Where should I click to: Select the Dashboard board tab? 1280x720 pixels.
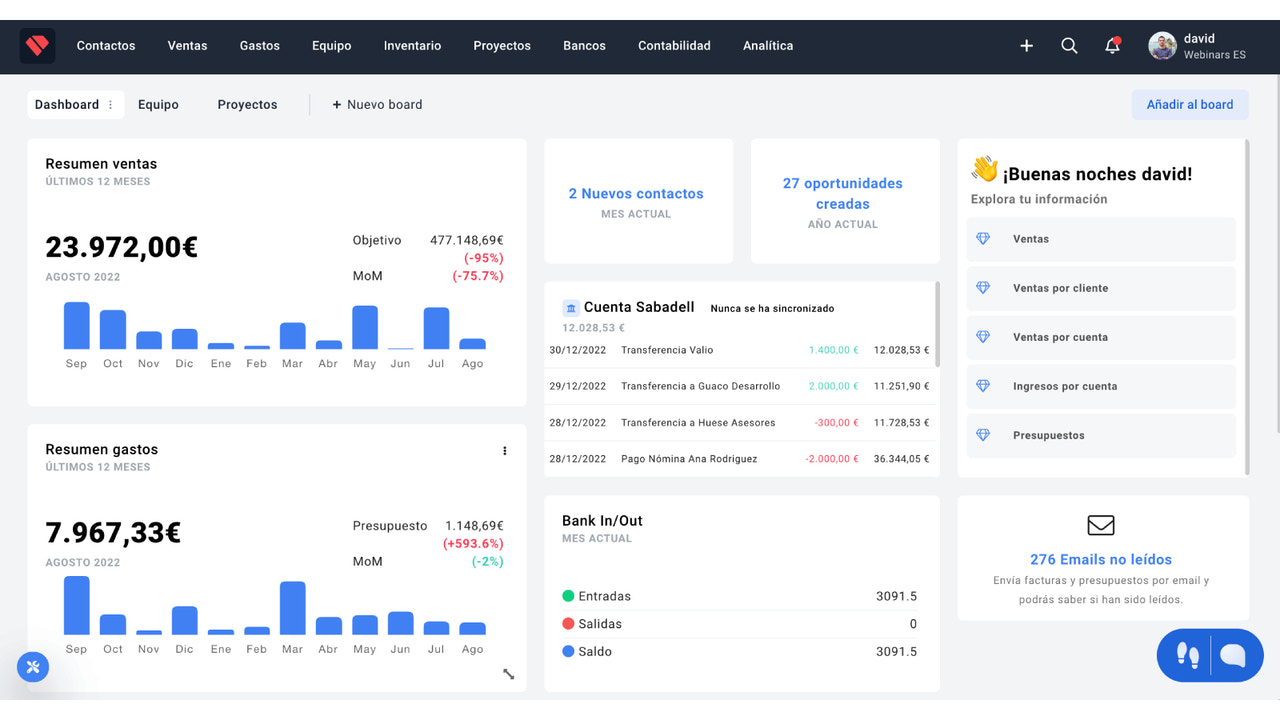(x=67, y=104)
